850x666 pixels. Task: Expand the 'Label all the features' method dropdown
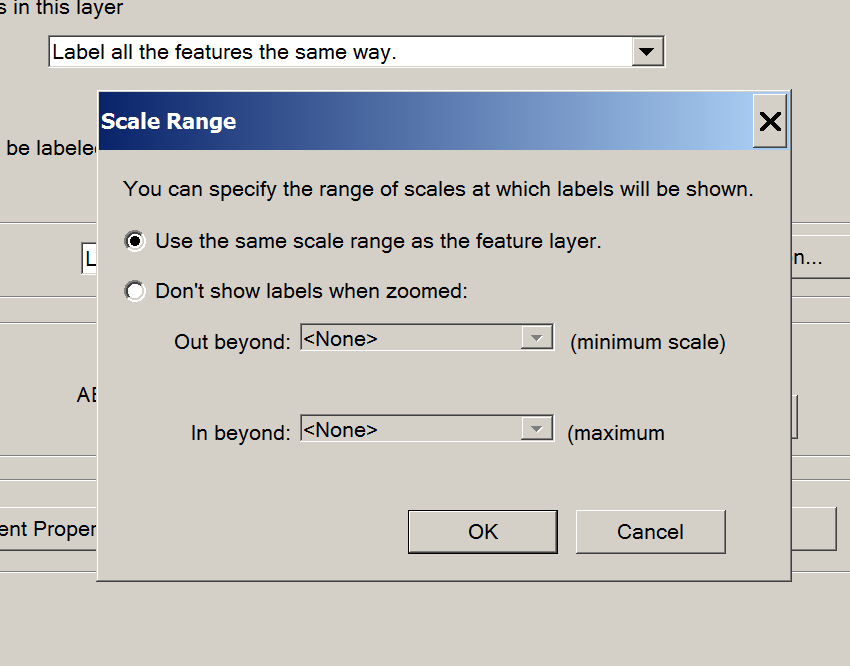[x=647, y=52]
